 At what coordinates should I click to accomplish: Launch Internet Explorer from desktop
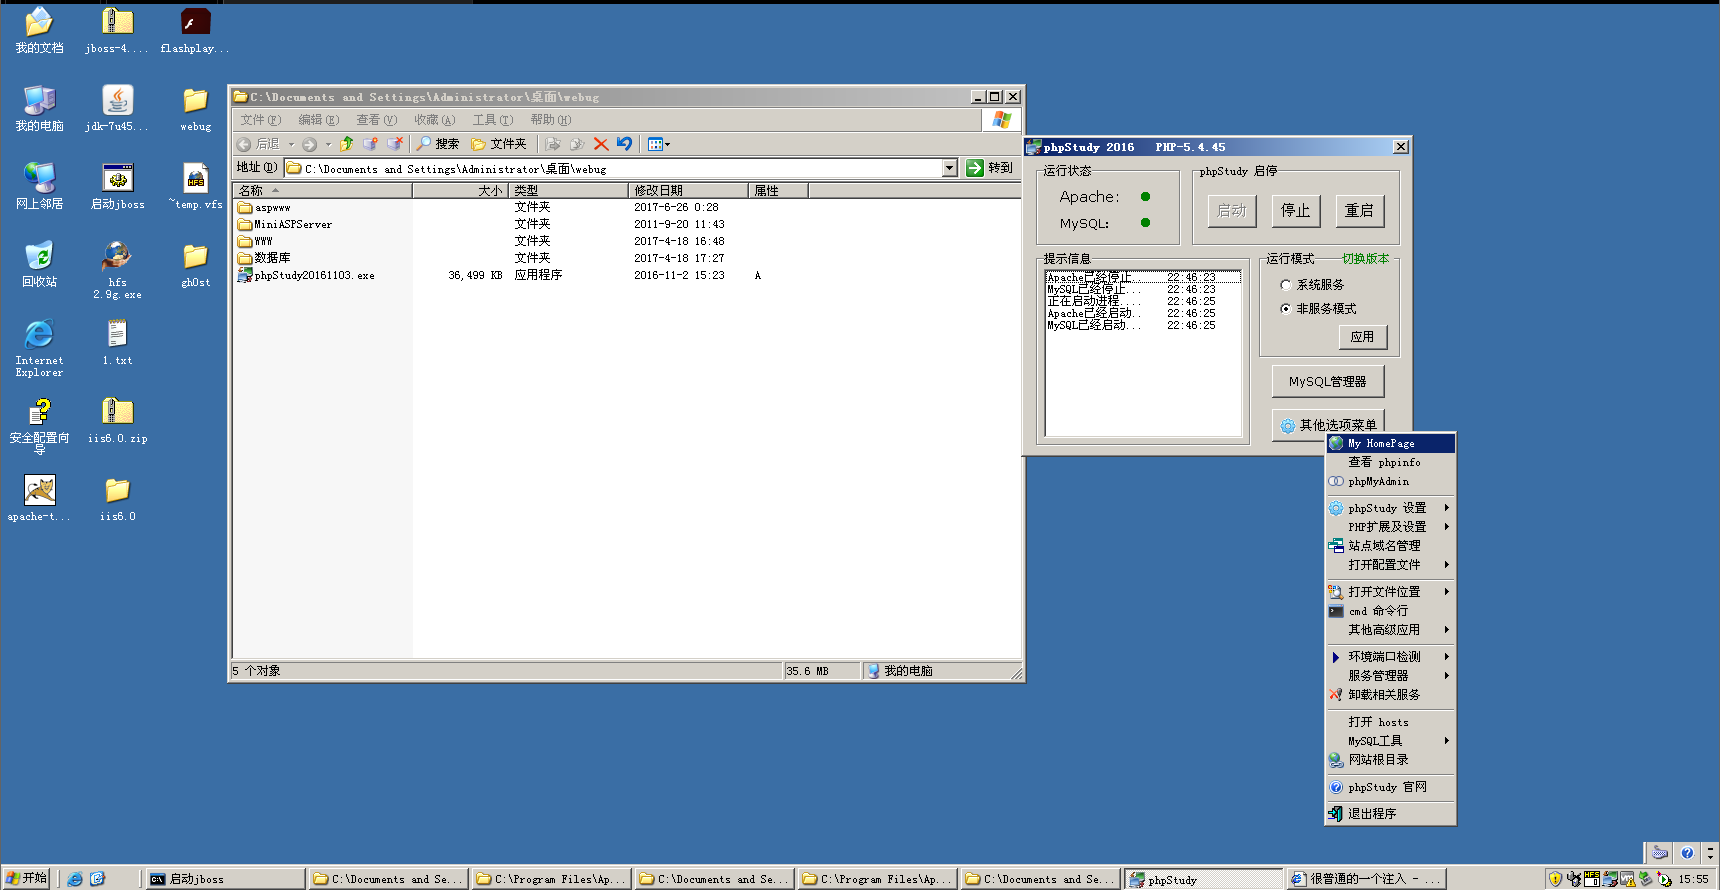39,348
